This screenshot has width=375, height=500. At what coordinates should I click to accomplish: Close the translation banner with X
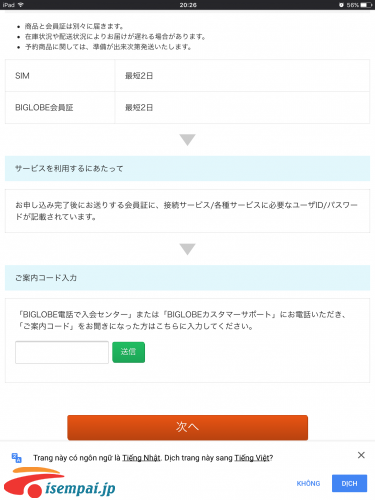click(x=361, y=455)
